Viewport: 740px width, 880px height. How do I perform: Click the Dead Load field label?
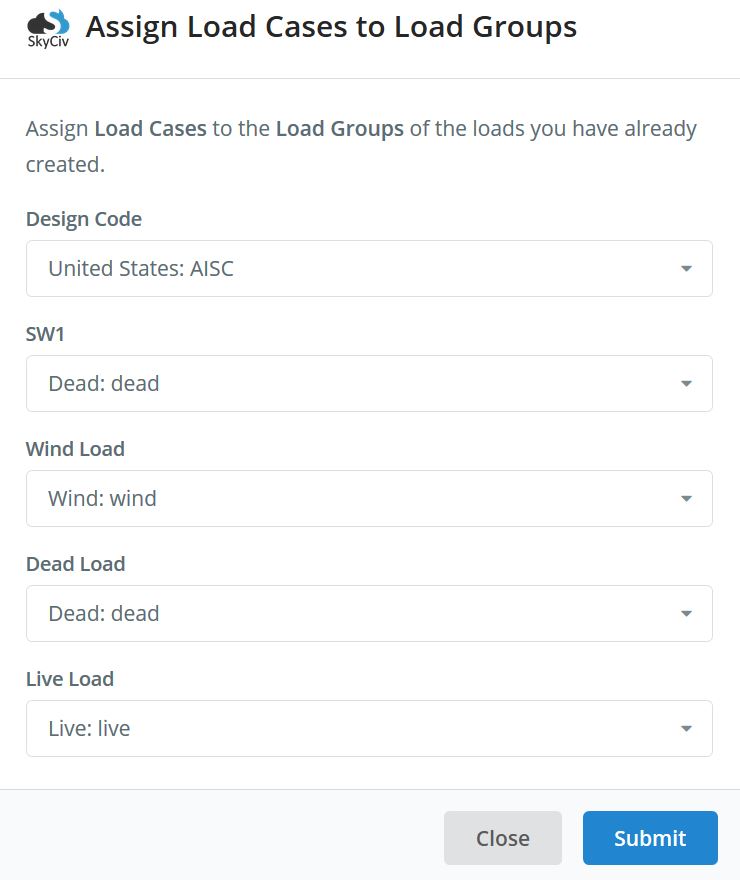tap(76, 565)
